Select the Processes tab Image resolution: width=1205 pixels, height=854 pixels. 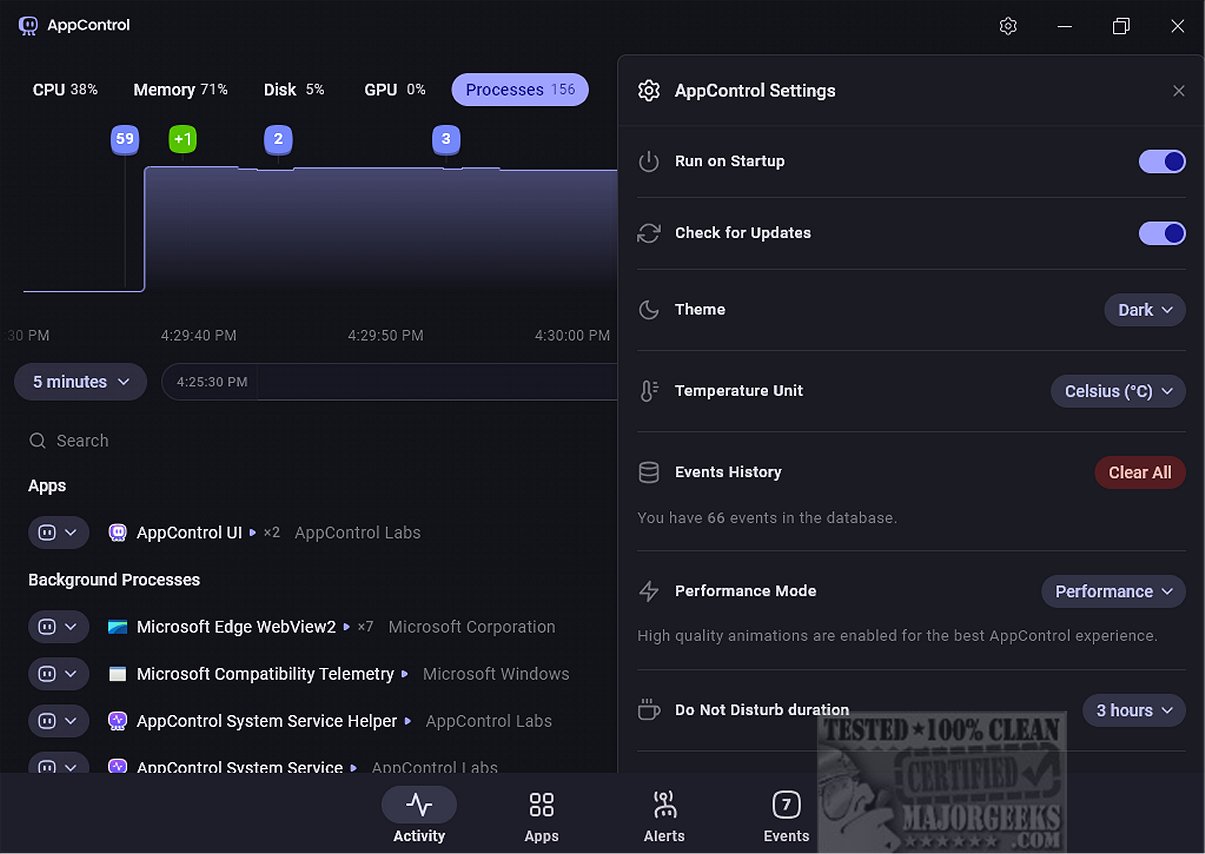(520, 90)
